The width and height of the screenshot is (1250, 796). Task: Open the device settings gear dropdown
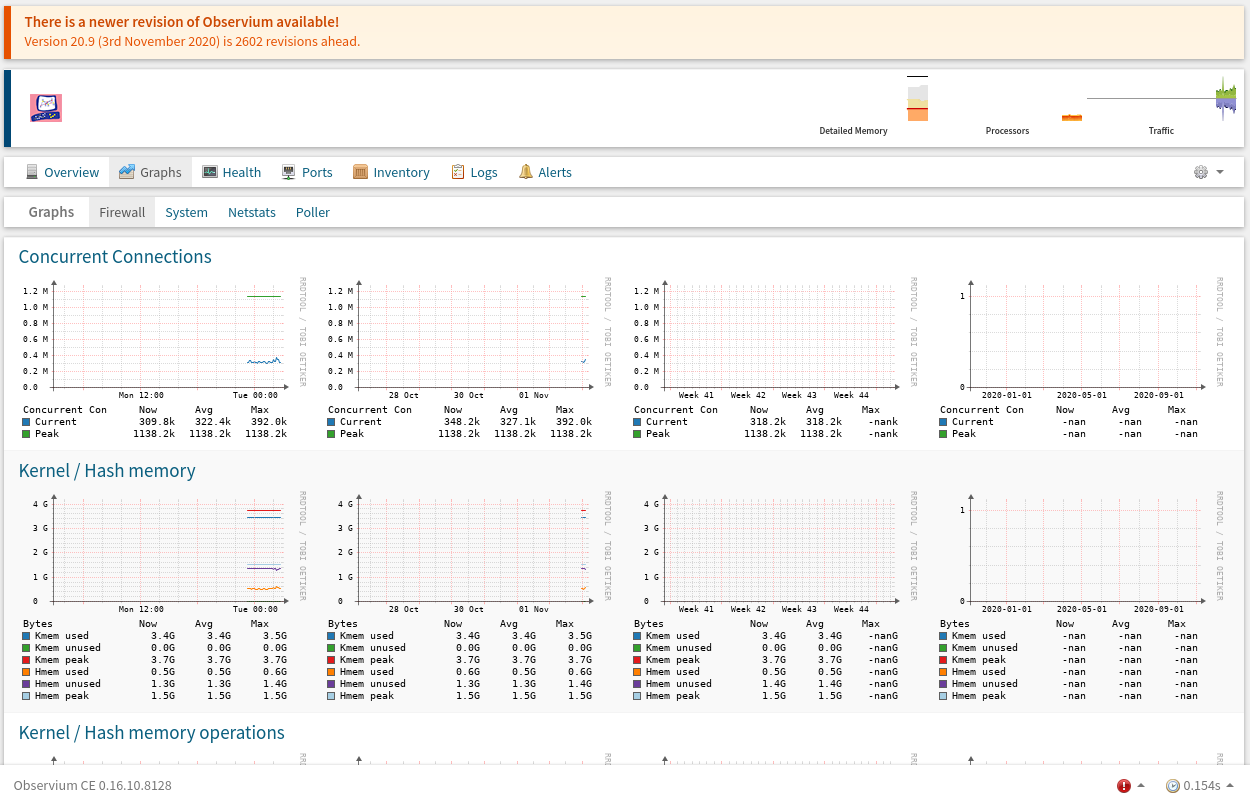click(1208, 172)
